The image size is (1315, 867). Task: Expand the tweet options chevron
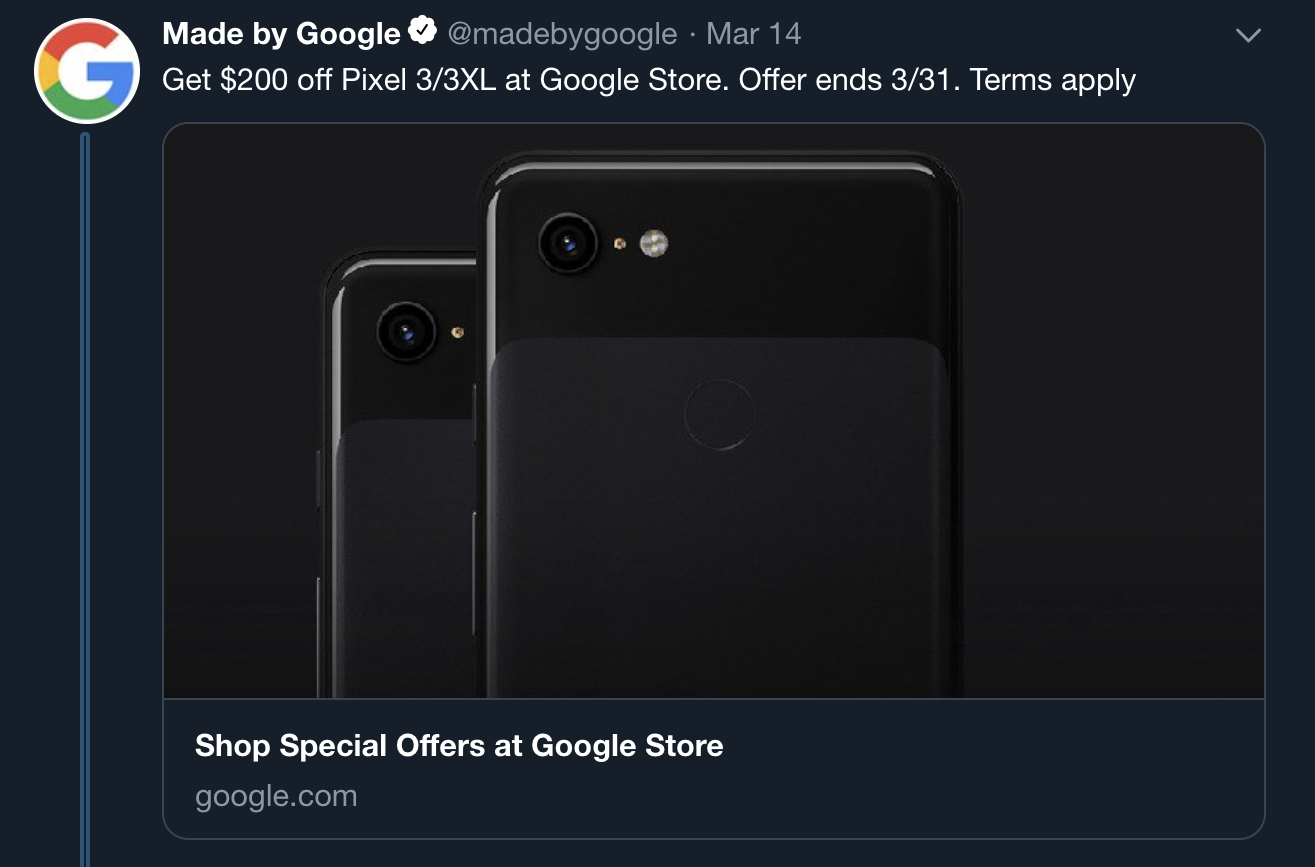(1248, 36)
